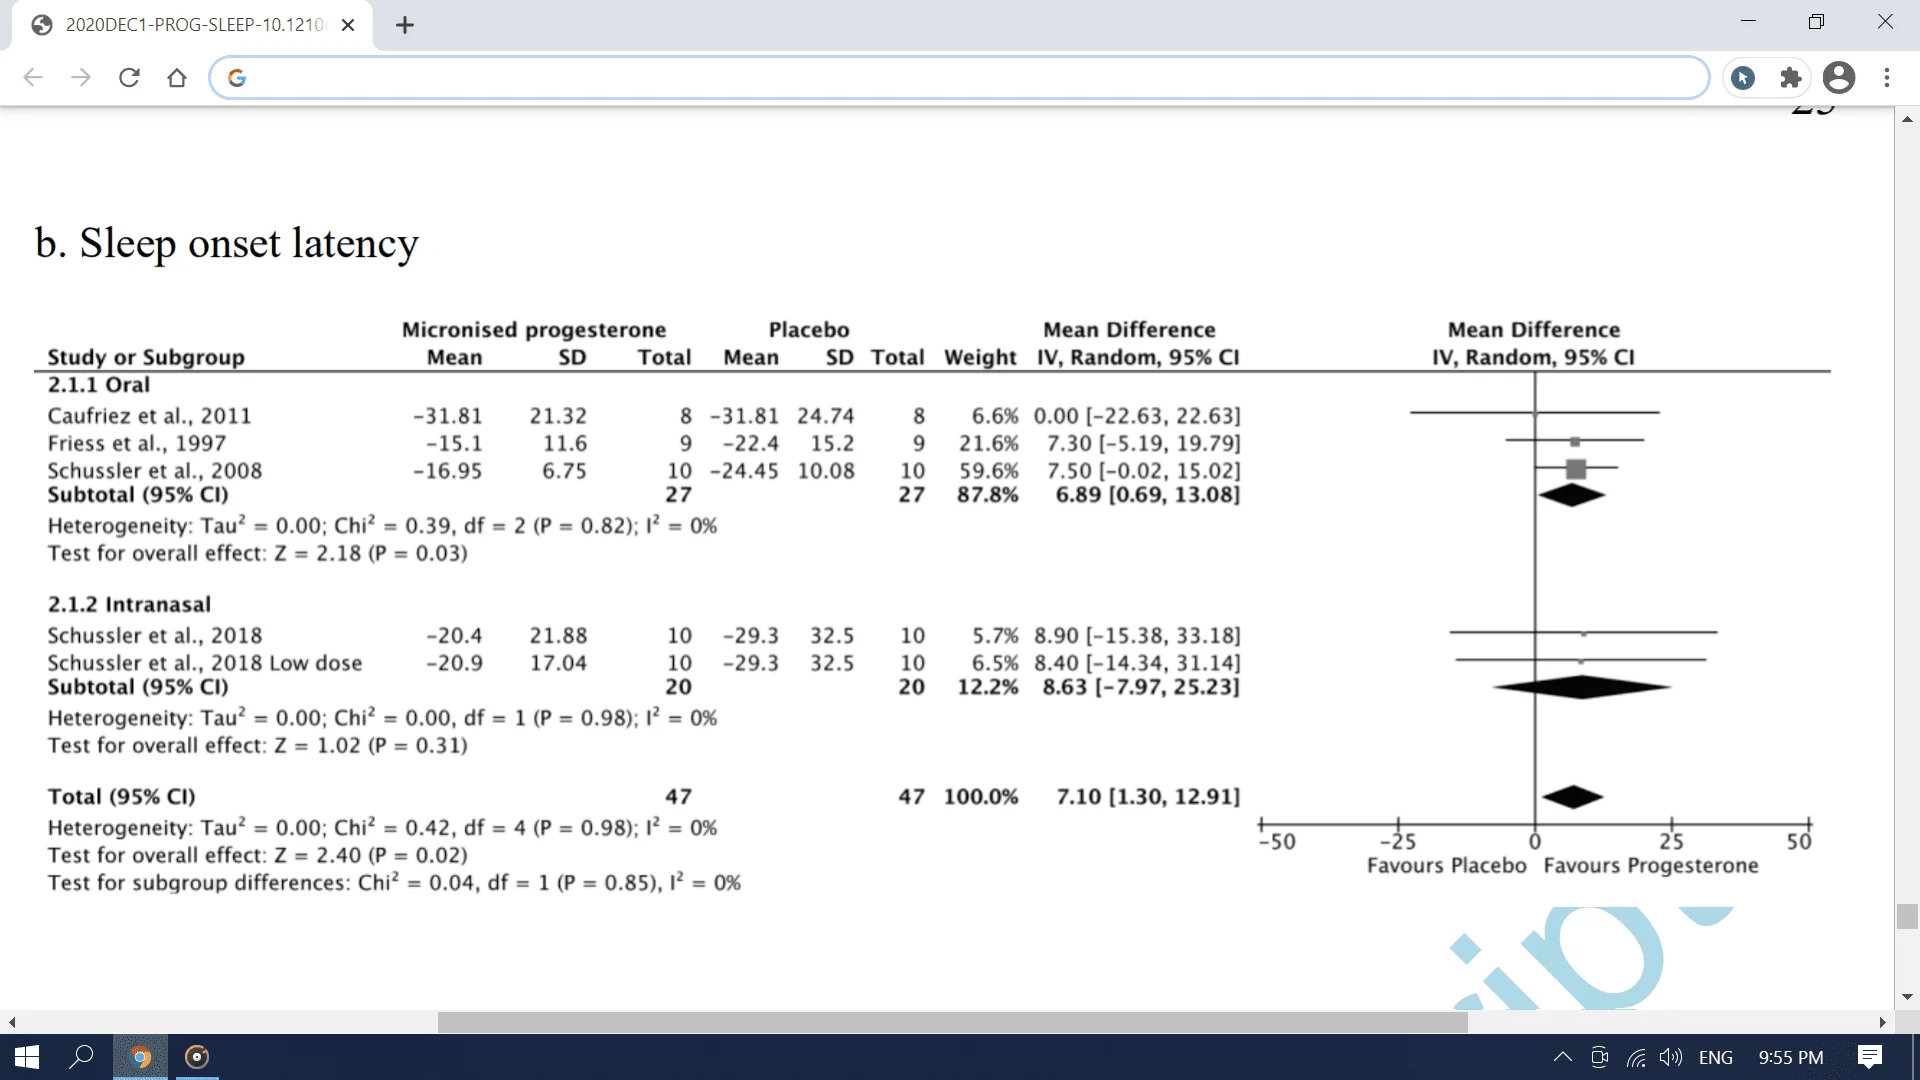Open the Windows Start menu

coord(27,1057)
